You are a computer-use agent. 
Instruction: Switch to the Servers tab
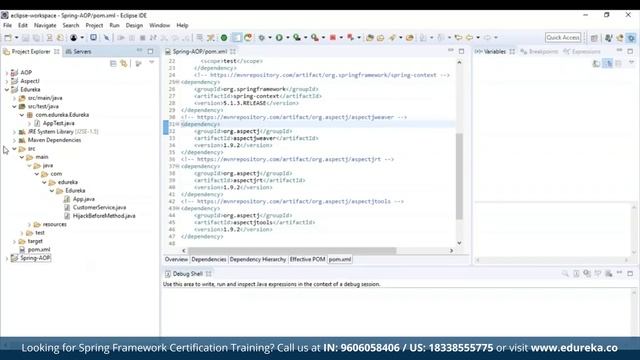(78, 51)
